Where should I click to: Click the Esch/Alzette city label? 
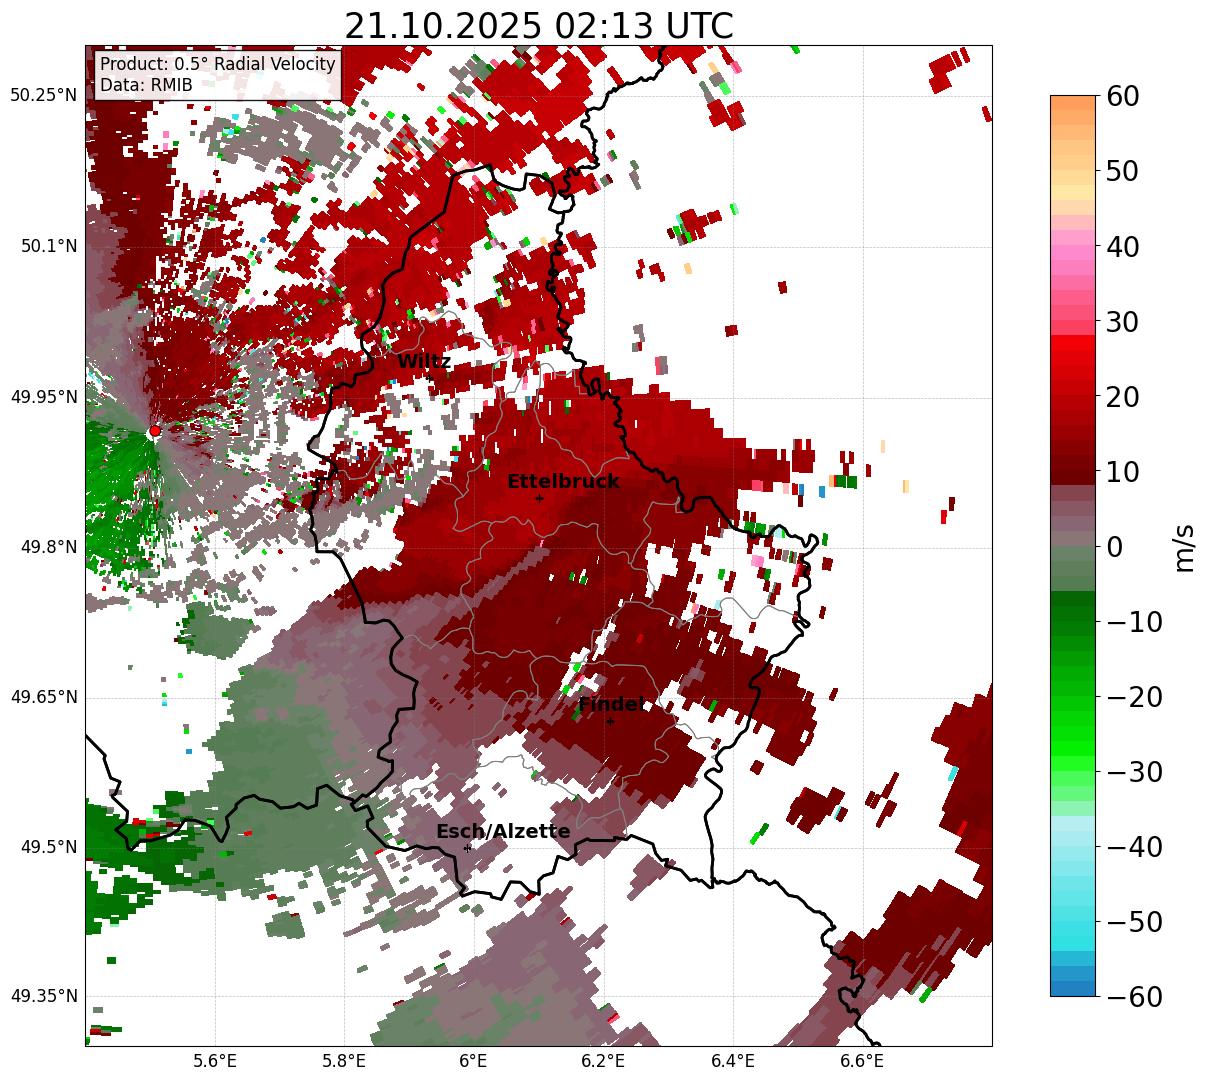pos(503,831)
